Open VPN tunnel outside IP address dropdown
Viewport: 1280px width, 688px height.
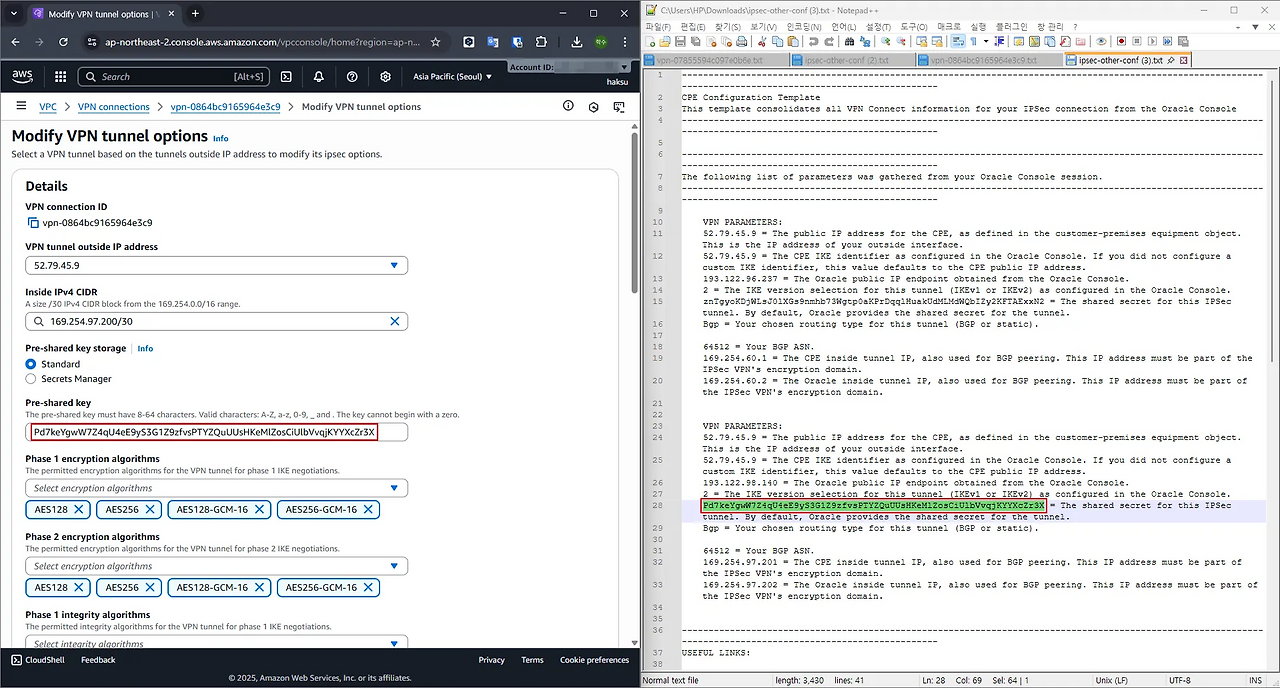pos(216,265)
